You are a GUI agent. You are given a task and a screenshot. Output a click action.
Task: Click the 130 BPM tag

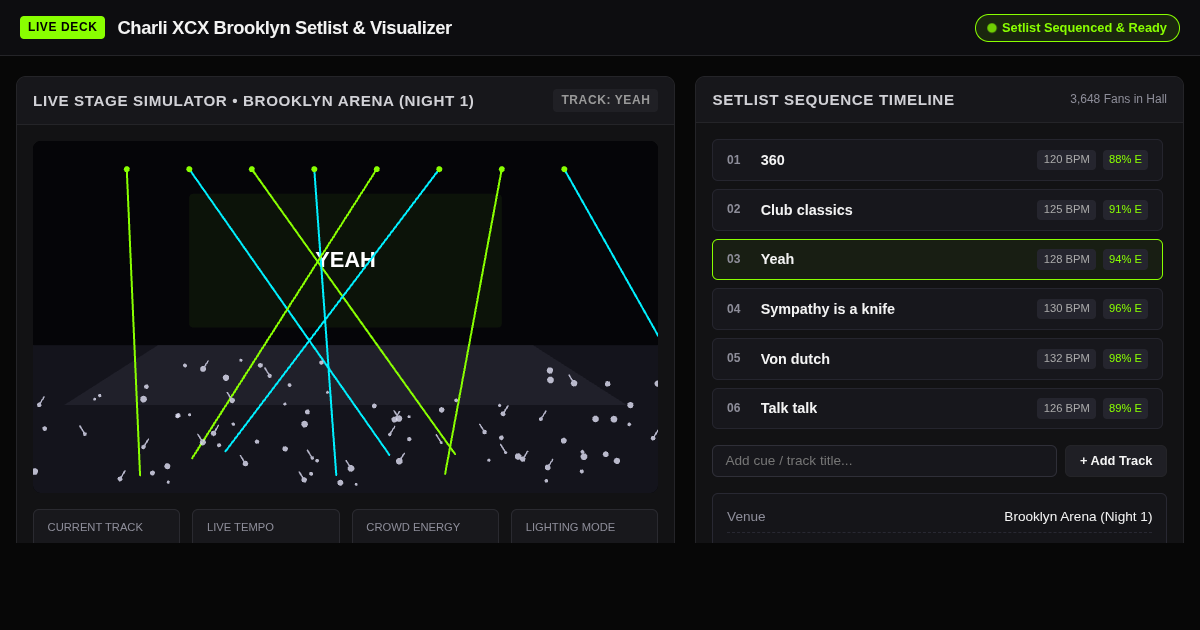coord(1066,309)
